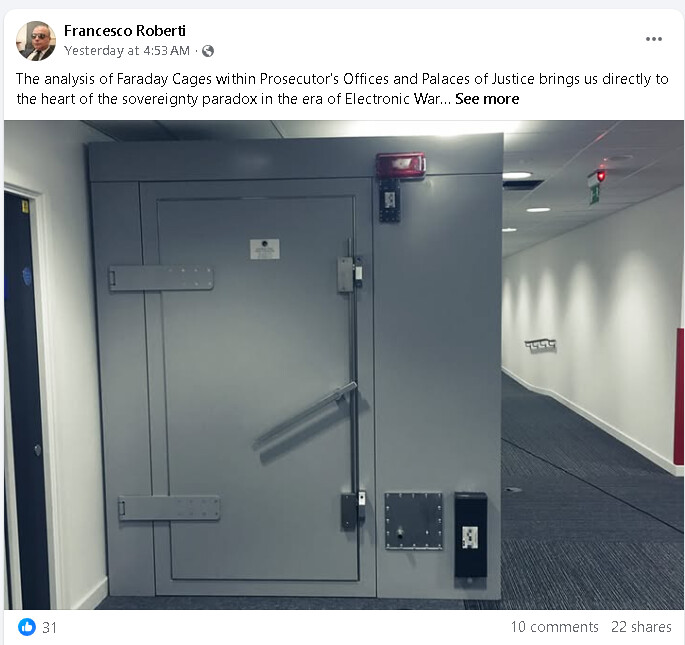
Task: Click the globe public audience icon
Action: (208, 51)
